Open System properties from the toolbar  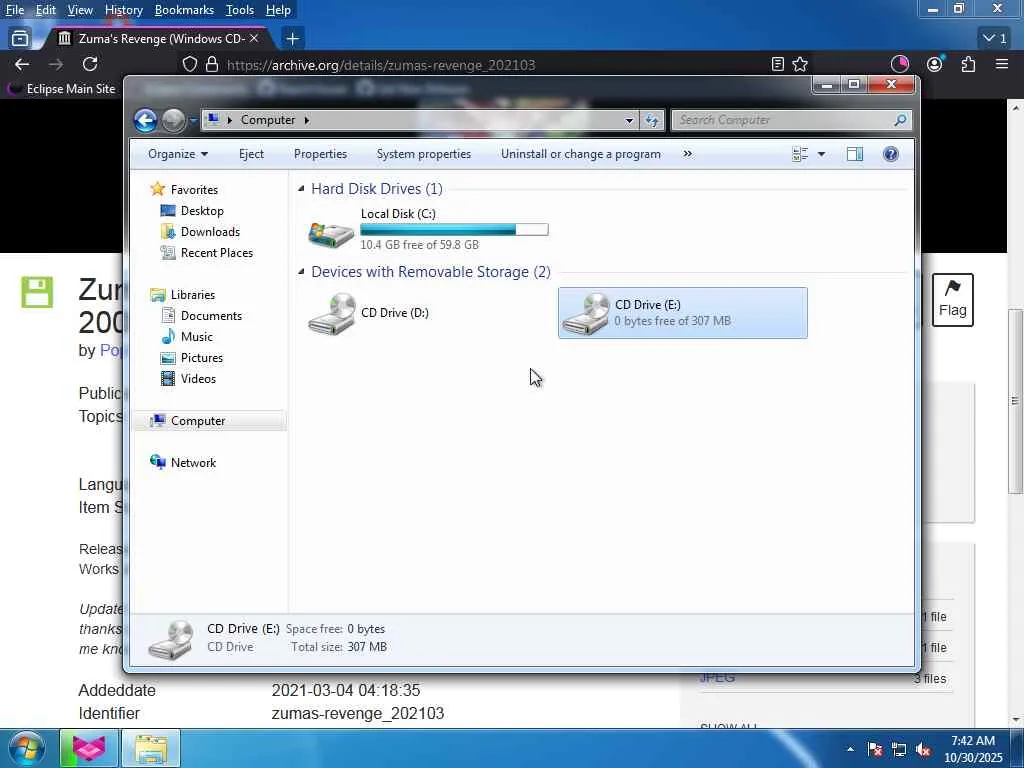pos(424,154)
